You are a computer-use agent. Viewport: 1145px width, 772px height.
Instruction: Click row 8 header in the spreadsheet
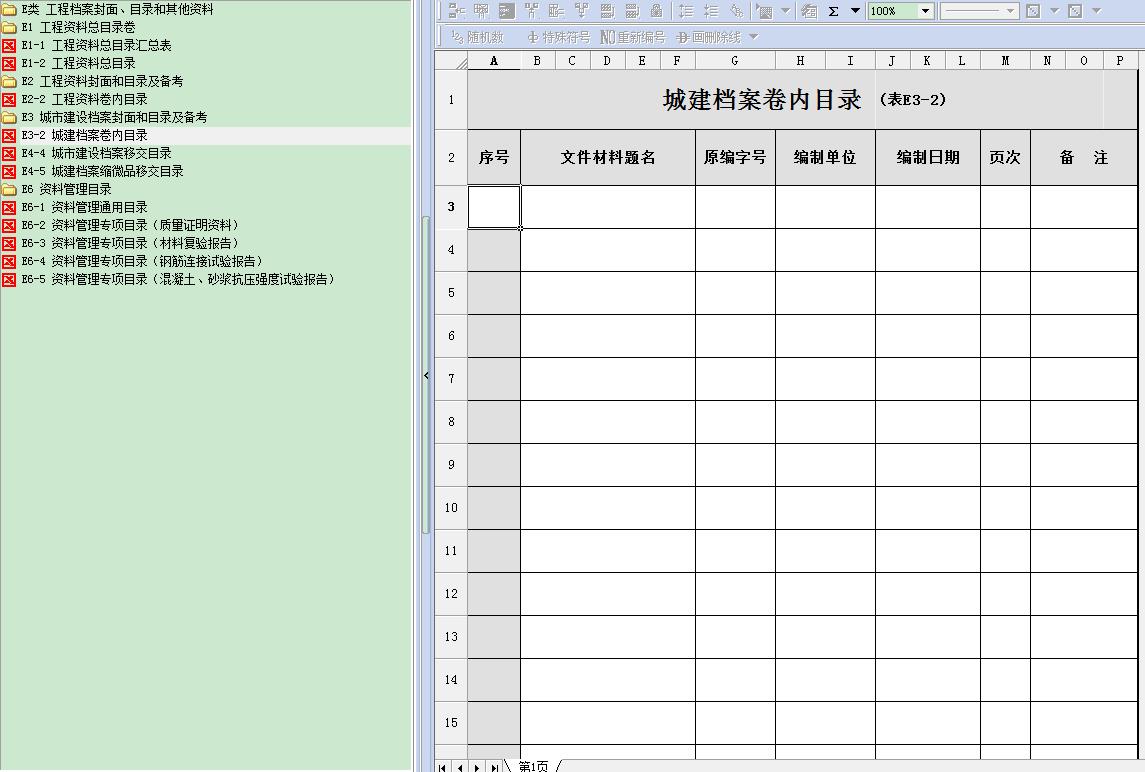tap(451, 422)
